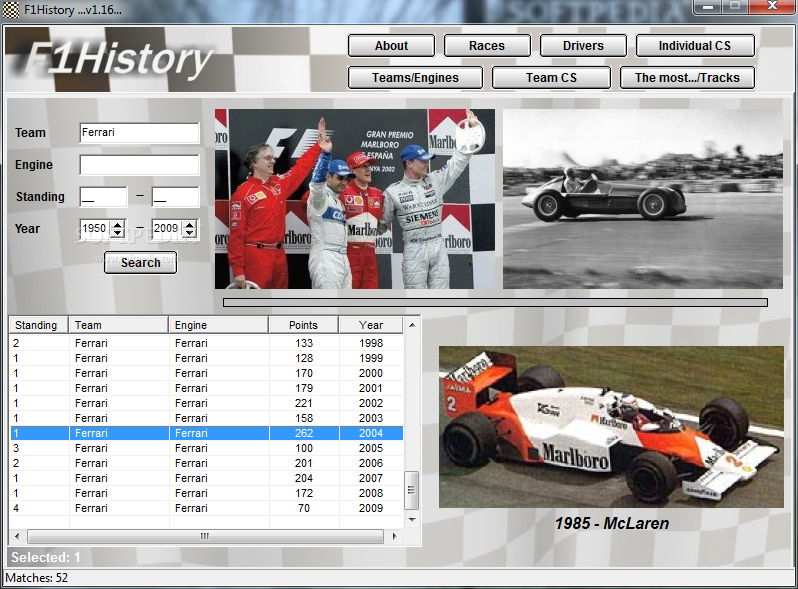This screenshot has height=589, width=798.
Task: Click the progress bar under the photos
Action: pyautogui.click(x=495, y=302)
